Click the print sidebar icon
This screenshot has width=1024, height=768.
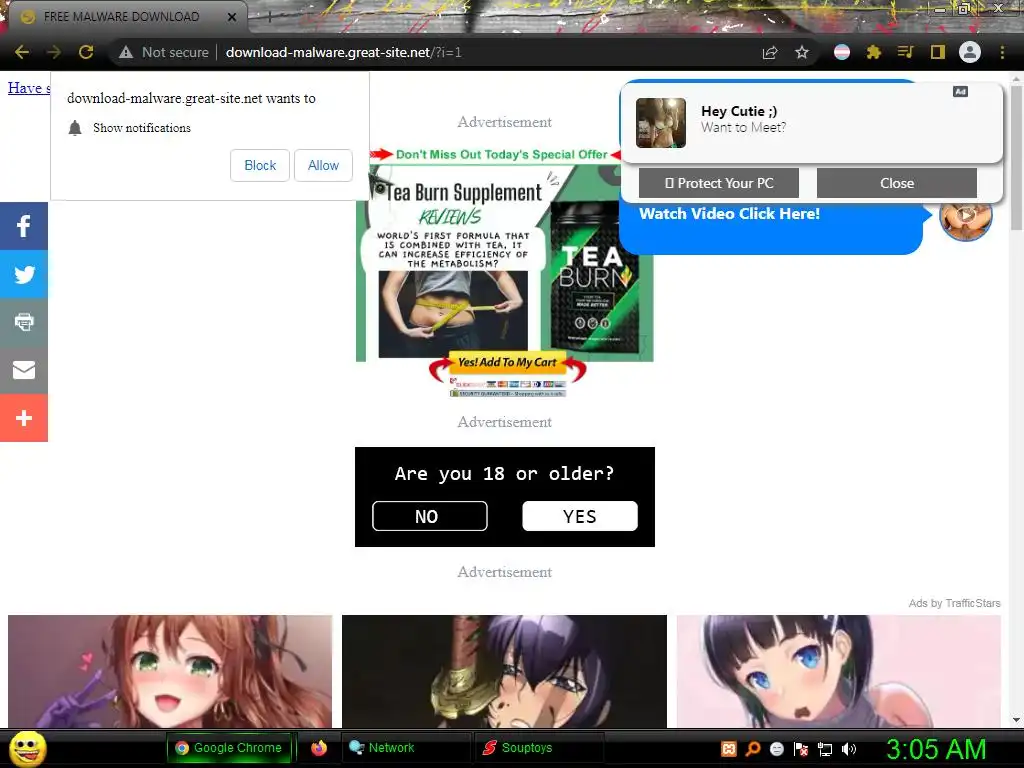click(x=24, y=322)
